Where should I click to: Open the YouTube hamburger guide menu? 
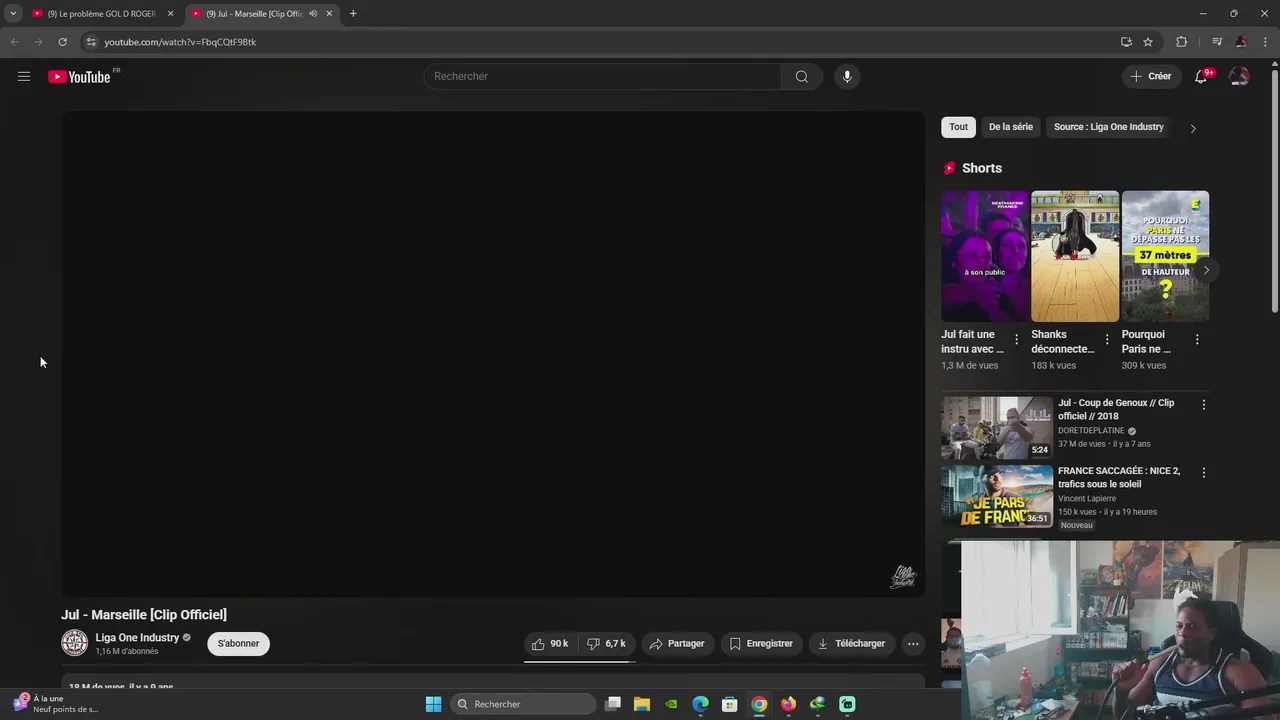coord(24,76)
